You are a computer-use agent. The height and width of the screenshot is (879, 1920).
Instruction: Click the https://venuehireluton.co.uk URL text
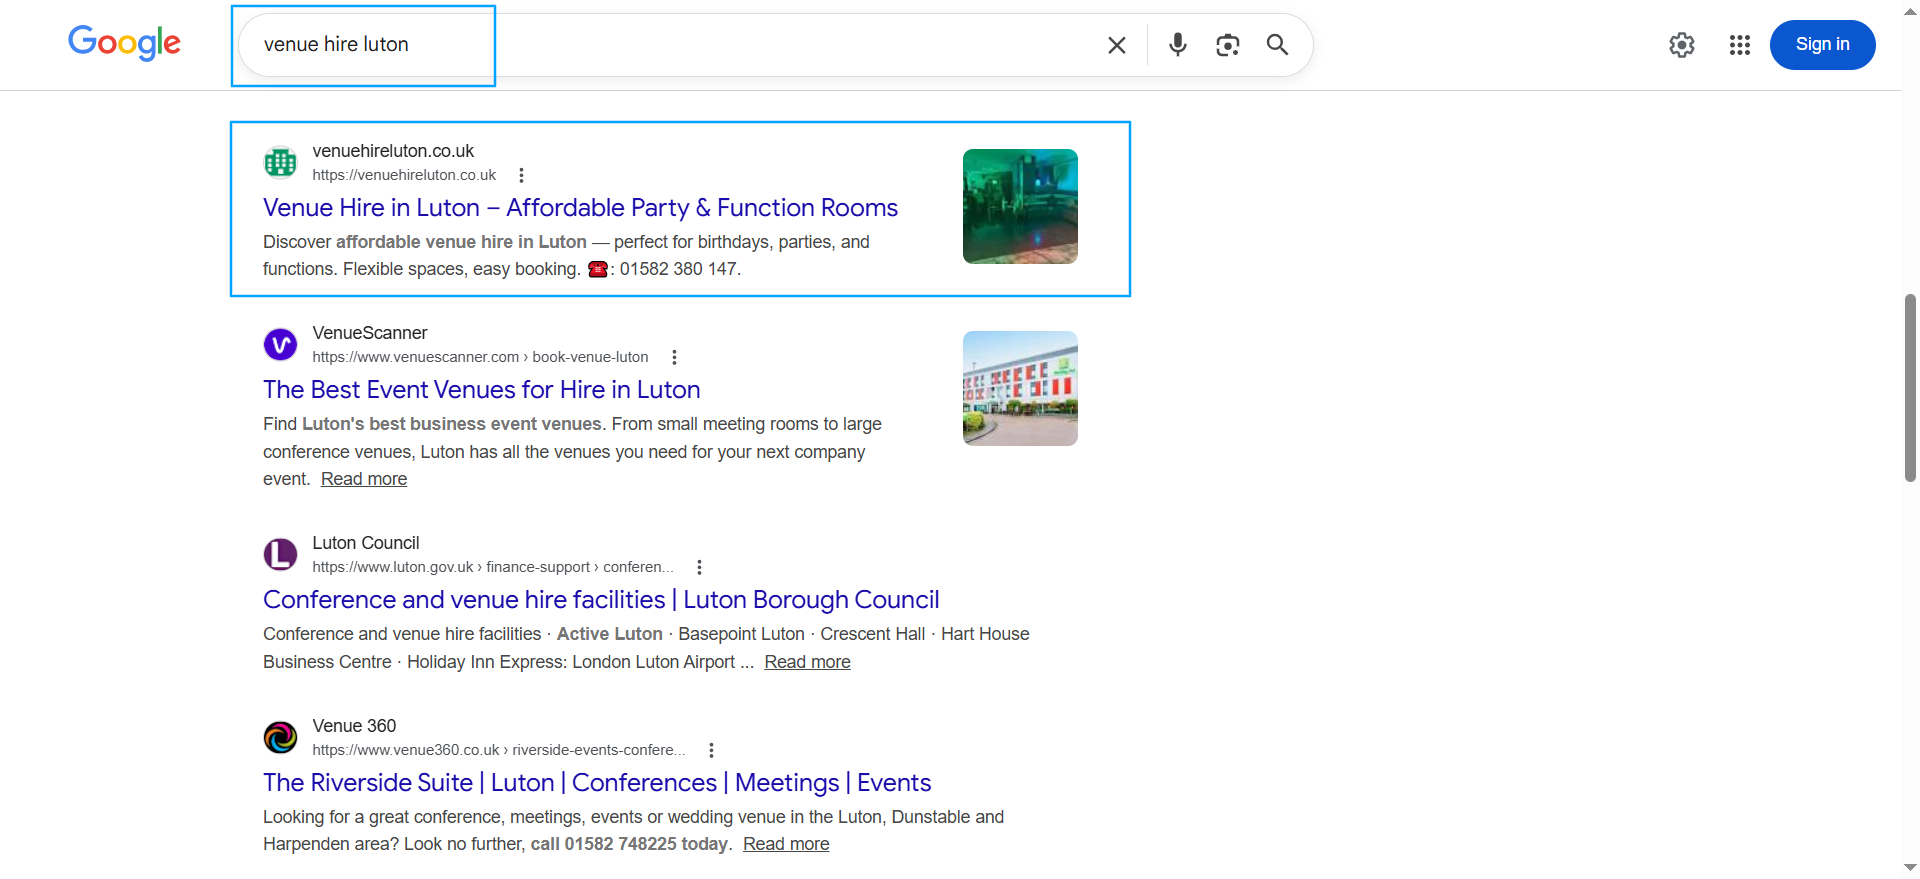(404, 175)
